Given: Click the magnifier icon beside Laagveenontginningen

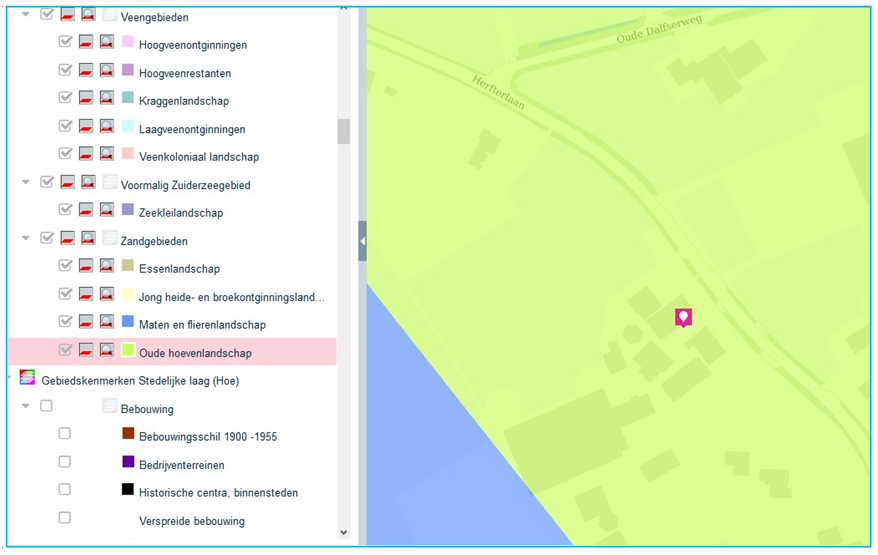Looking at the screenshot, I should [107, 126].
